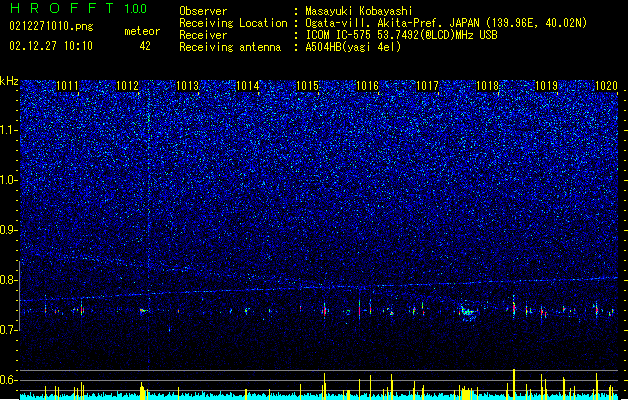This screenshot has height=400, width=629.
Task: Click the 1015 time marker
Action: click(x=307, y=86)
